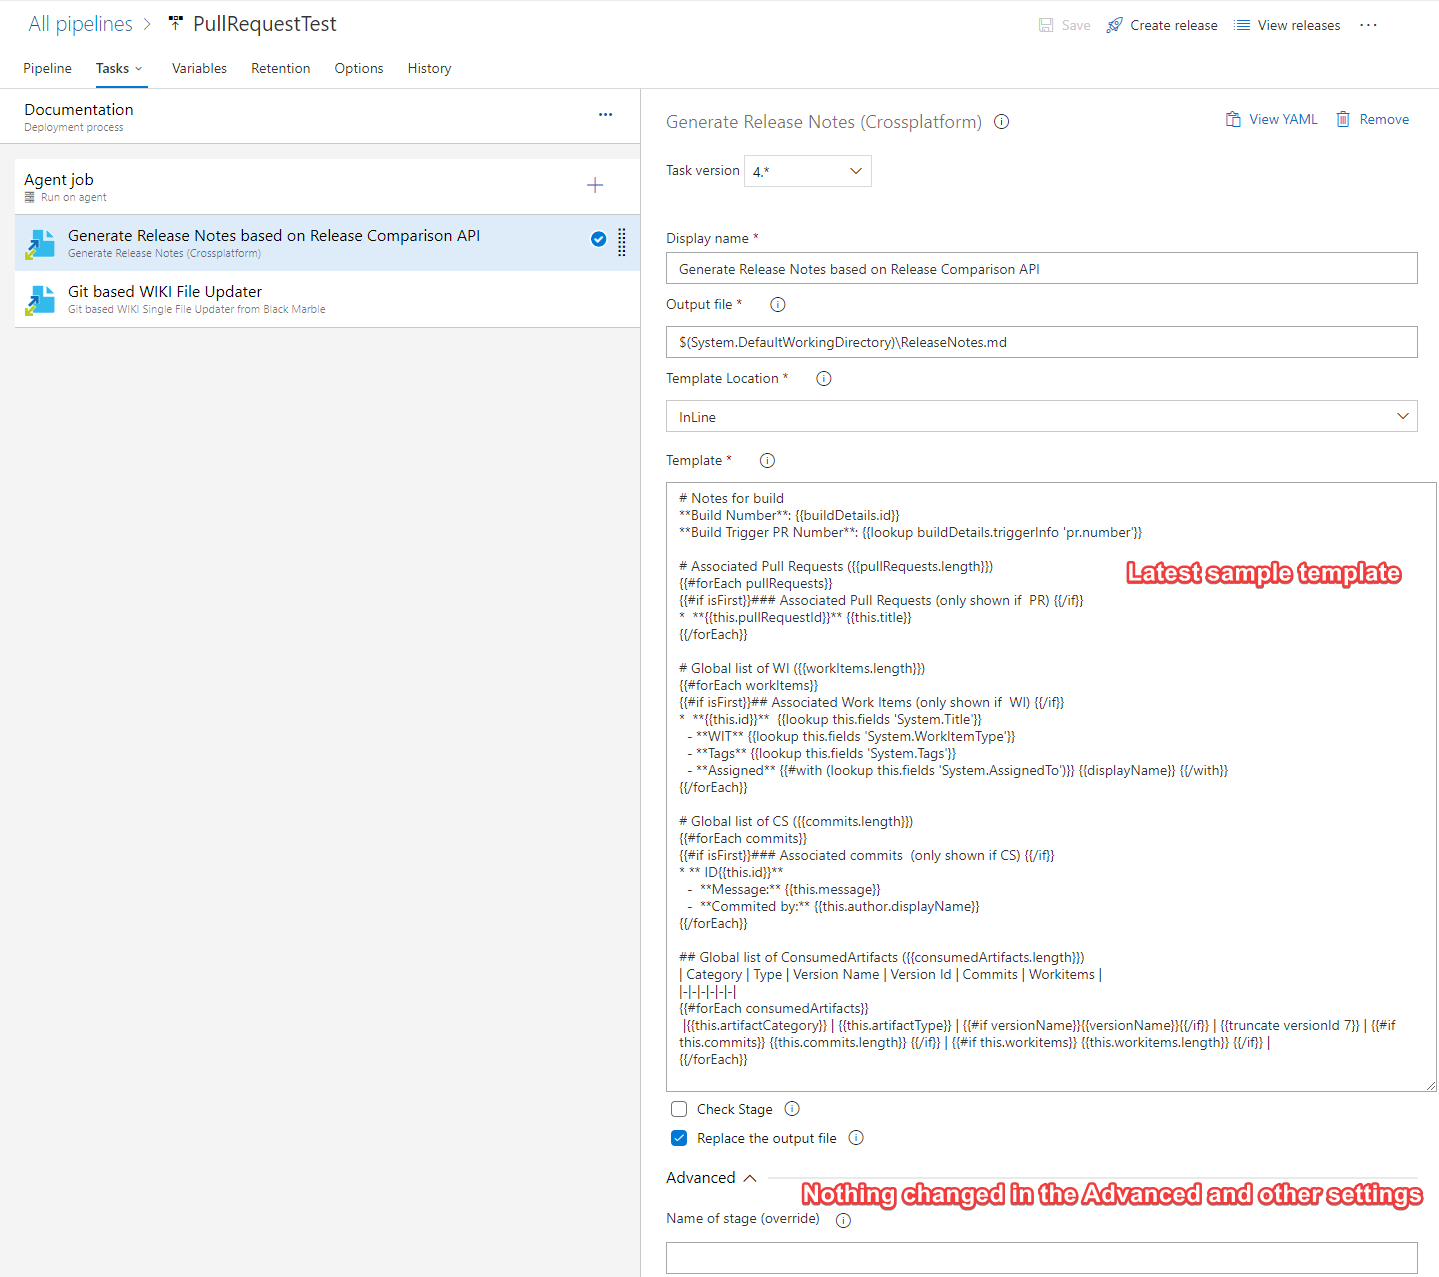The width and height of the screenshot is (1439, 1277).
Task: Open the Task version dropdown
Action: tap(807, 170)
